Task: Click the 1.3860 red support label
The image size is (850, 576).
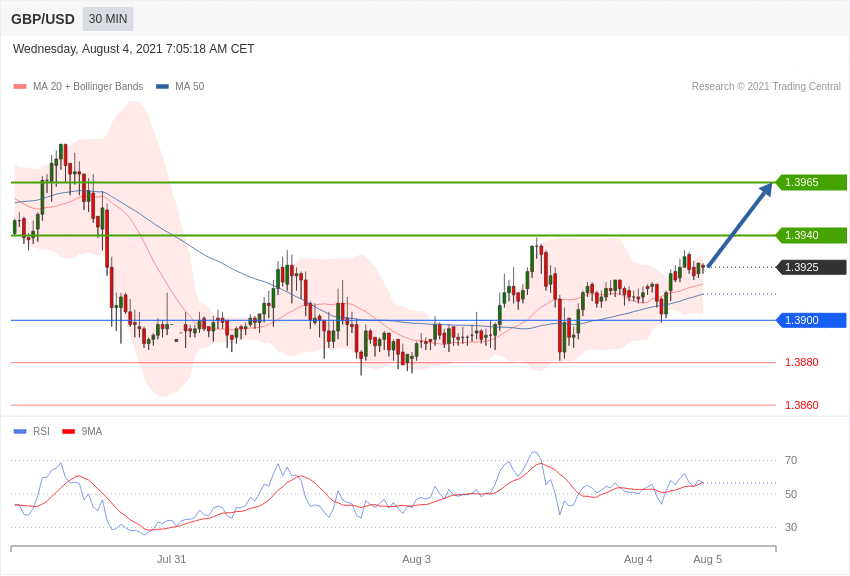Action: 802,405
